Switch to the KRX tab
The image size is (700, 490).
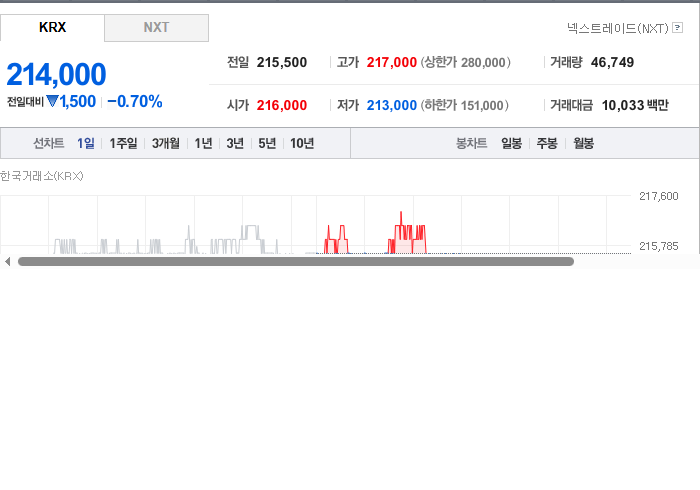tap(52, 28)
